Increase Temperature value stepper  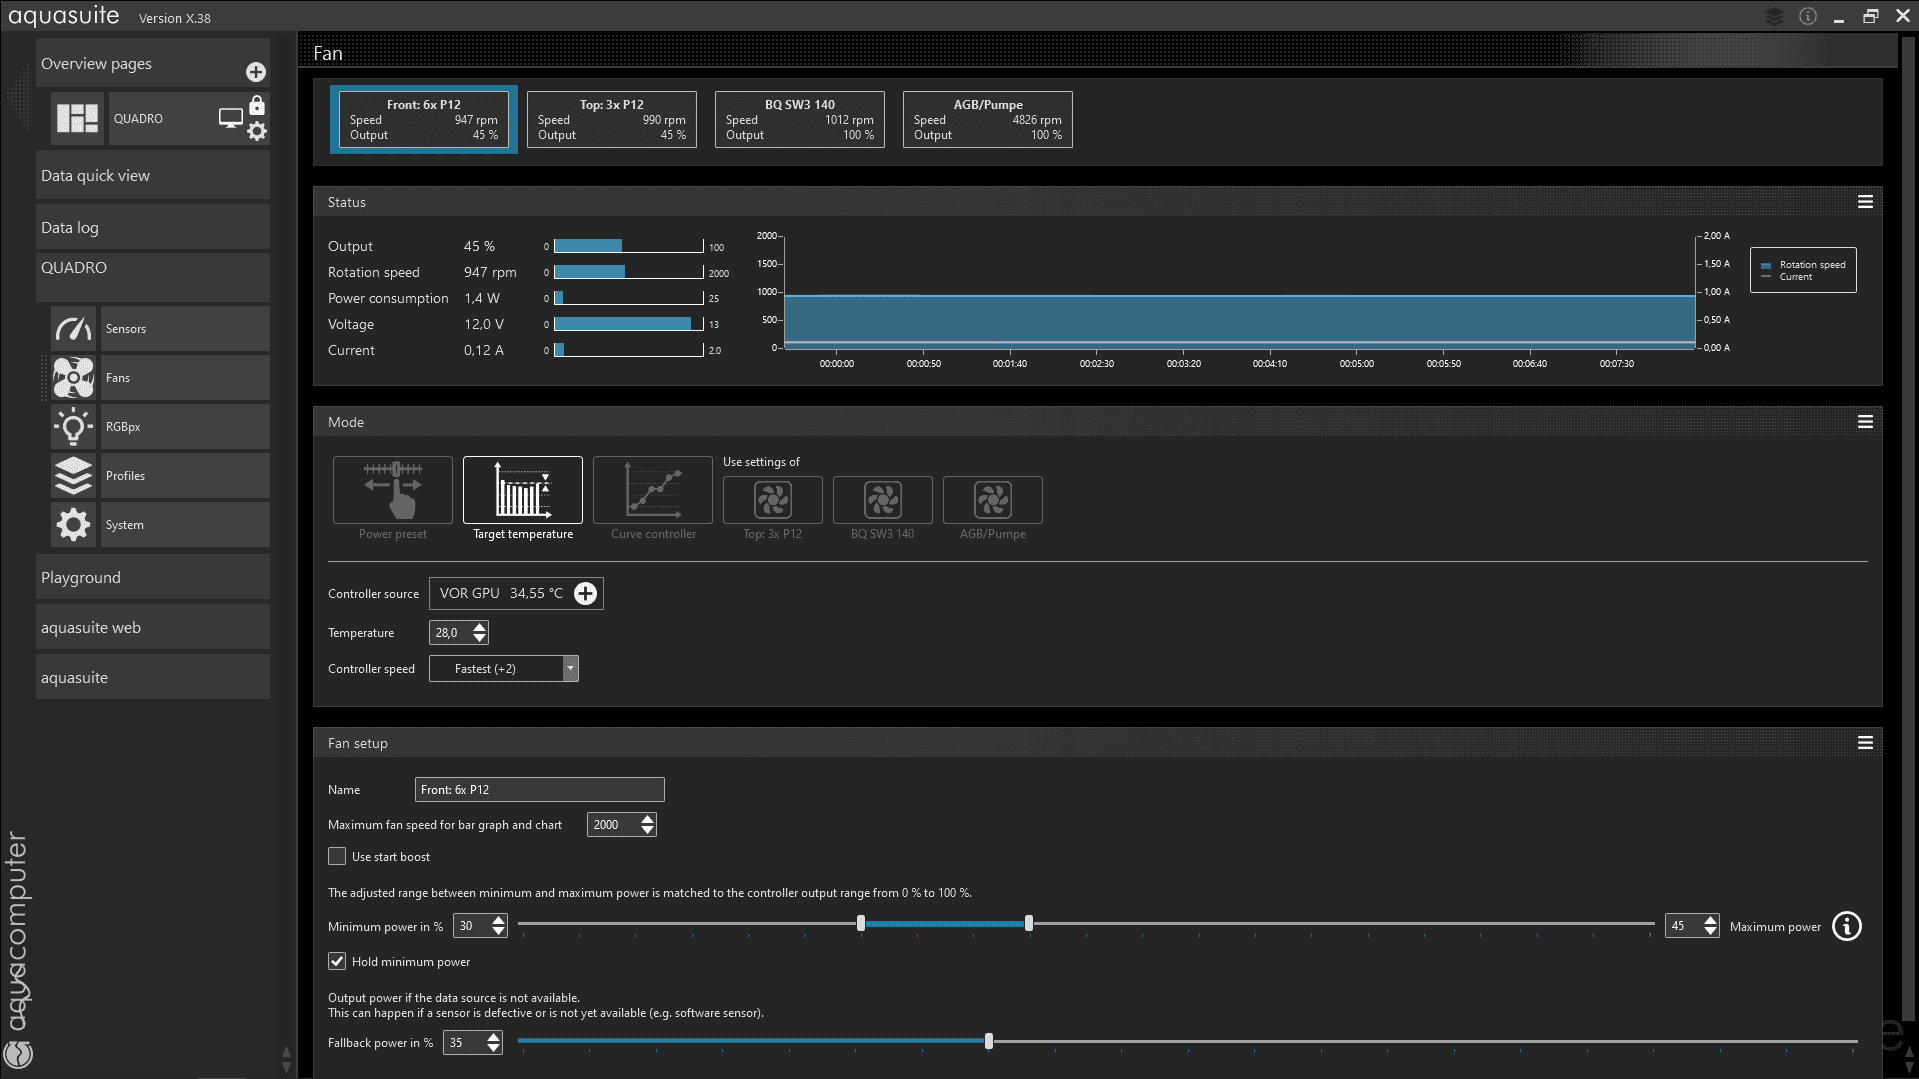click(480, 627)
